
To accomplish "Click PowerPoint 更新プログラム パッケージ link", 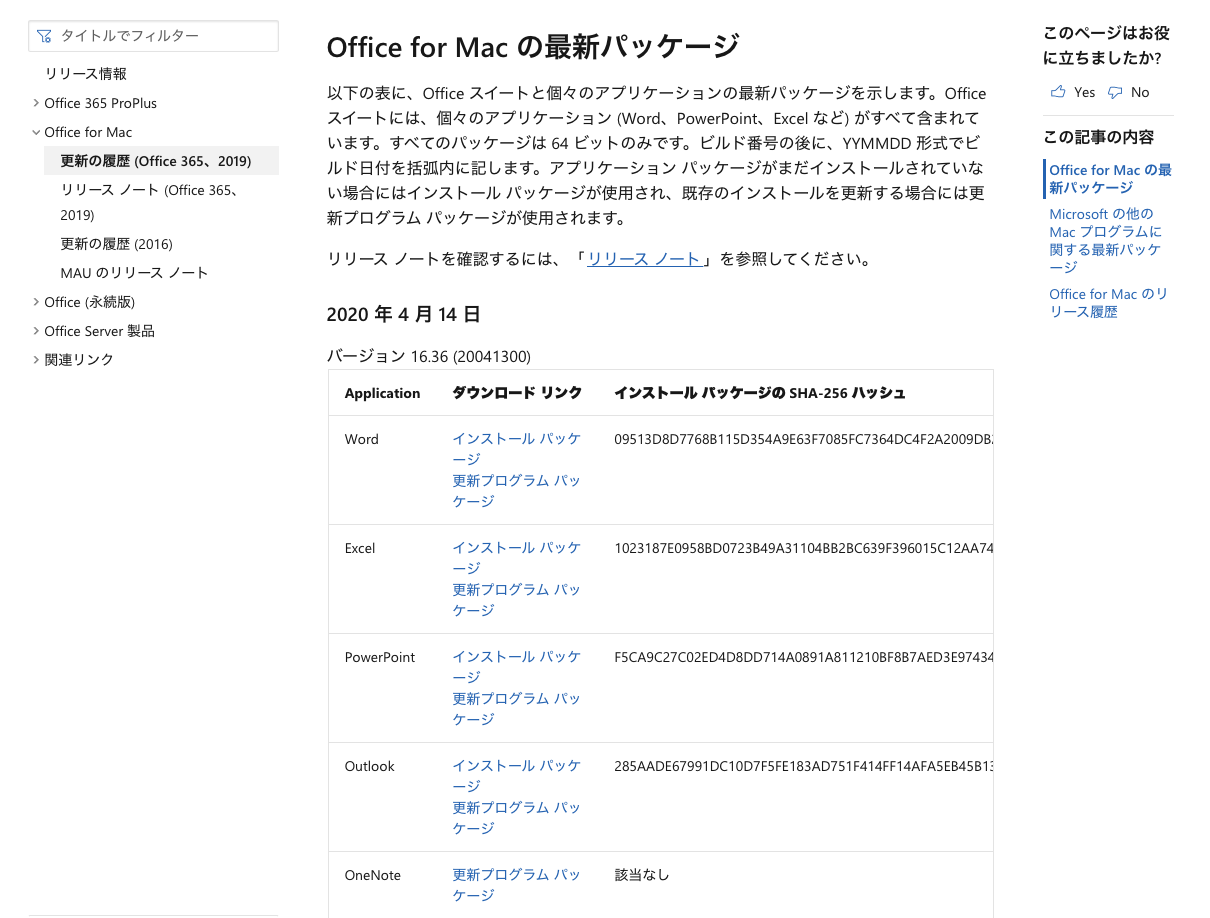I will (x=516, y=709).
